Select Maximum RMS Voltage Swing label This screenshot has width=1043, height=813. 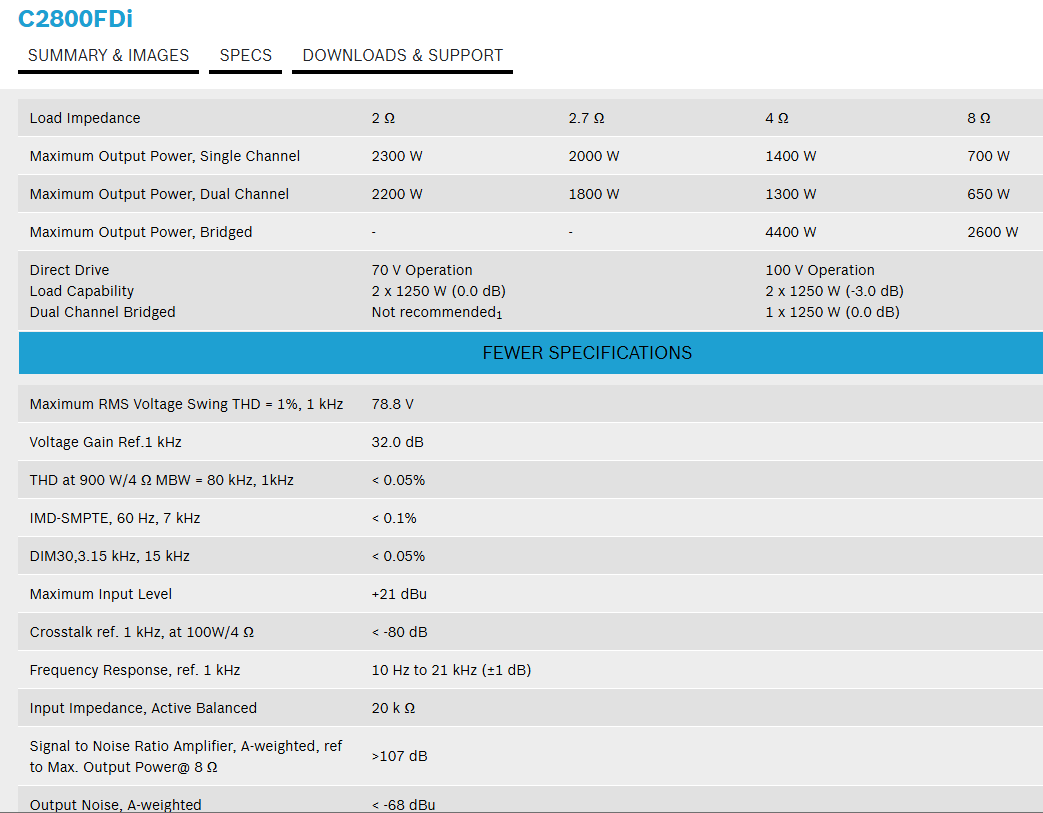click(x=186, y=404)
